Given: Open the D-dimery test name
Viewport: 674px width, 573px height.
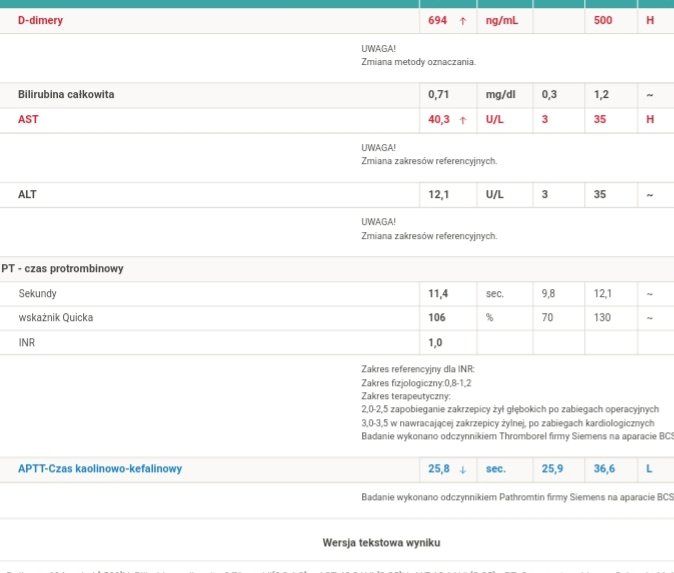Looking at the screenshot, I should (41, 21).
